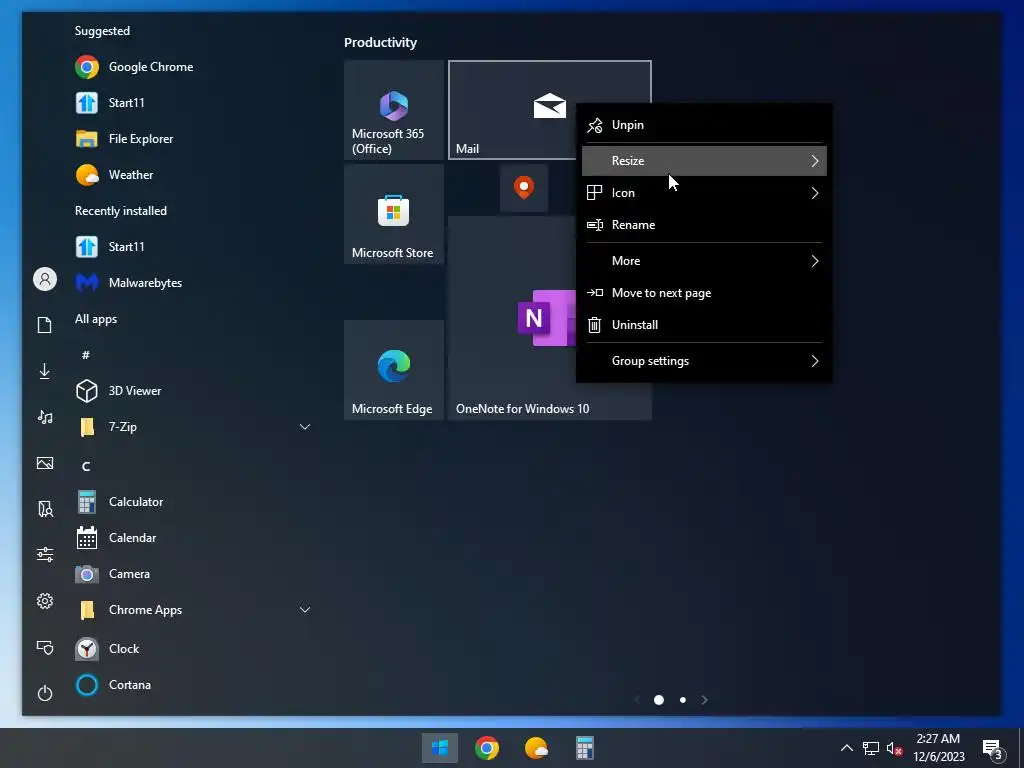Click the Productivity group header

(x=380, y=42)
